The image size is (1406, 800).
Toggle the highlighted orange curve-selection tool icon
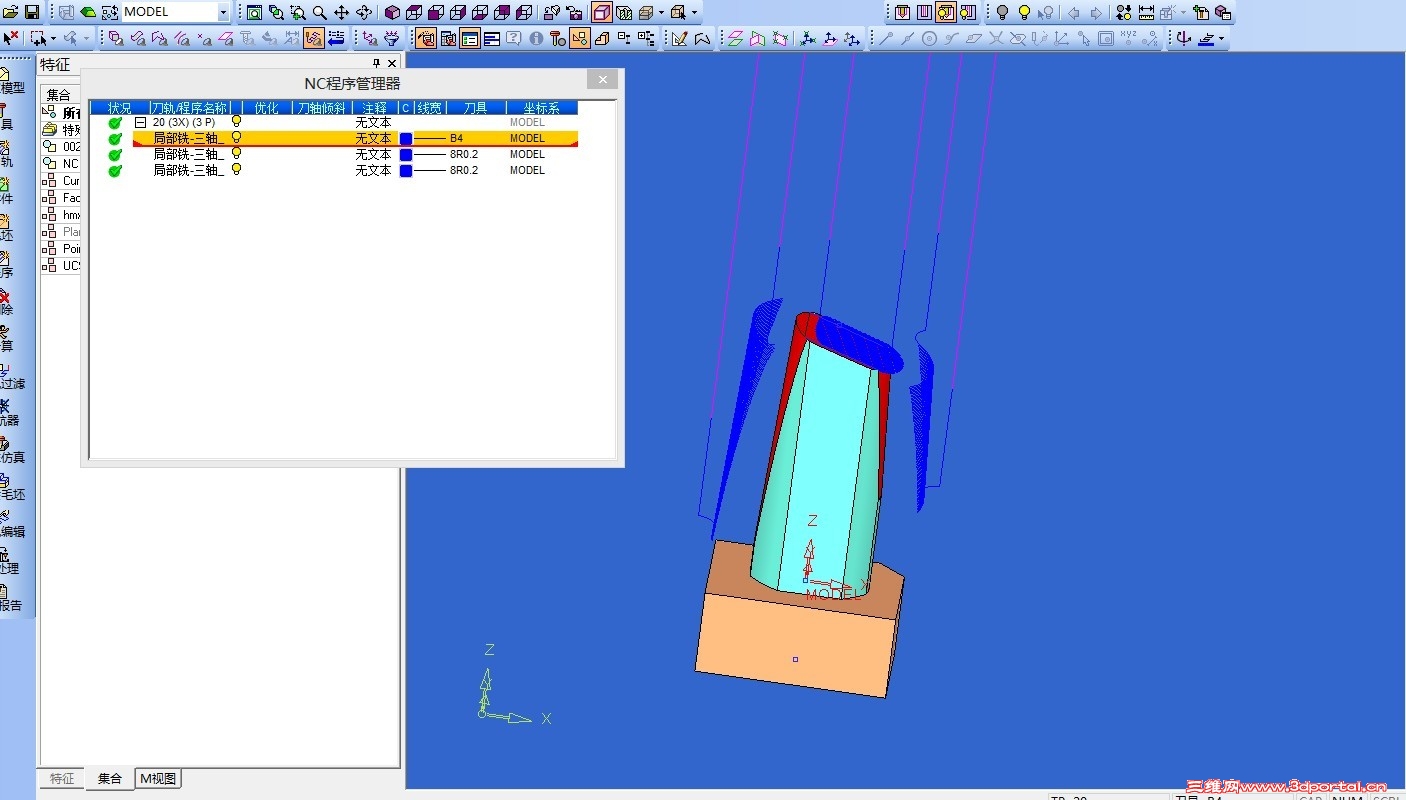pyautogui.click(x=313, y=39)
